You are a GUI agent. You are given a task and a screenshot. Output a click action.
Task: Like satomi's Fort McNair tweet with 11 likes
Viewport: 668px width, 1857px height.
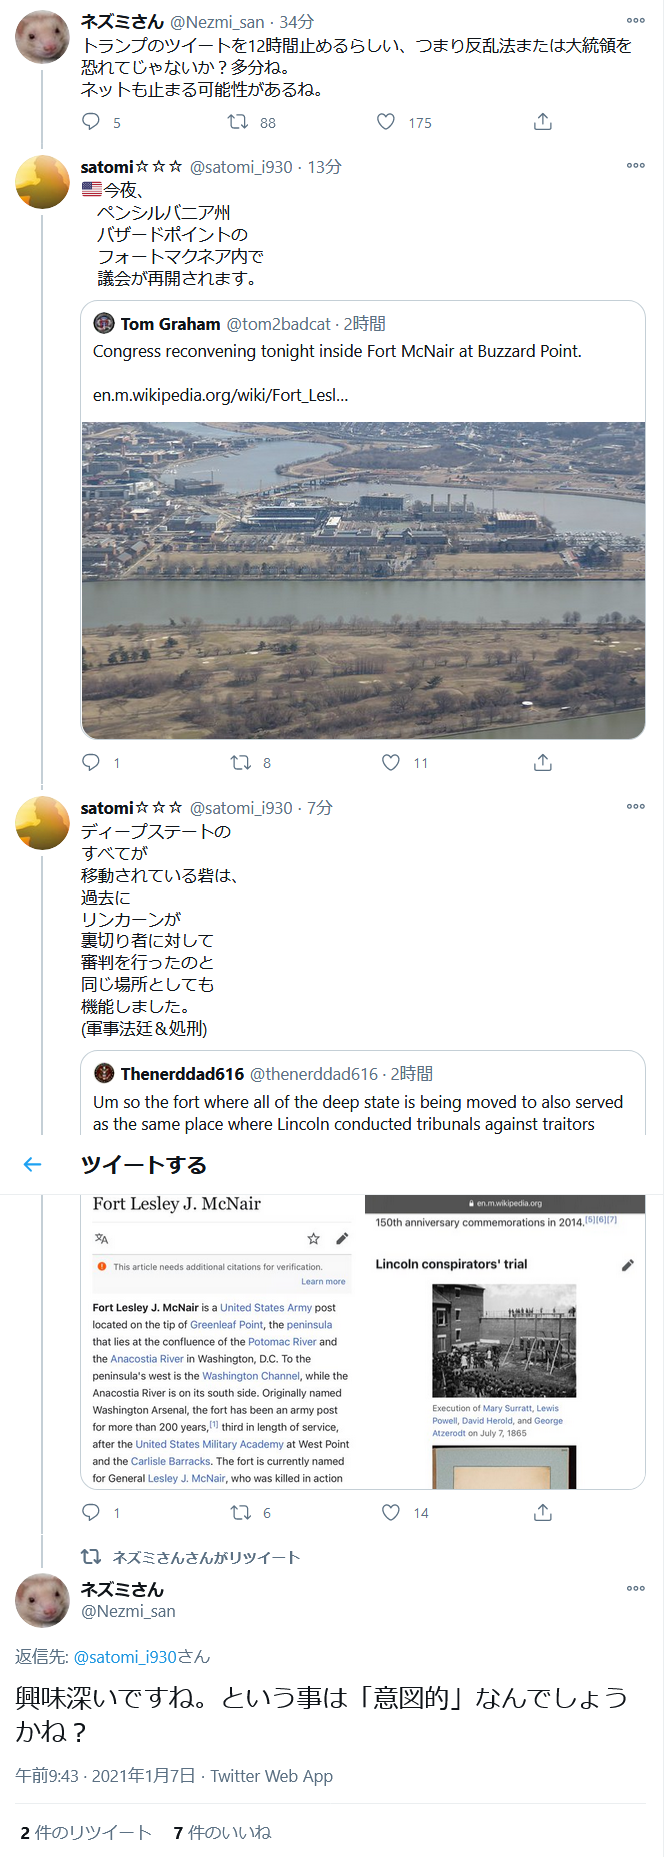pos(391,763)
